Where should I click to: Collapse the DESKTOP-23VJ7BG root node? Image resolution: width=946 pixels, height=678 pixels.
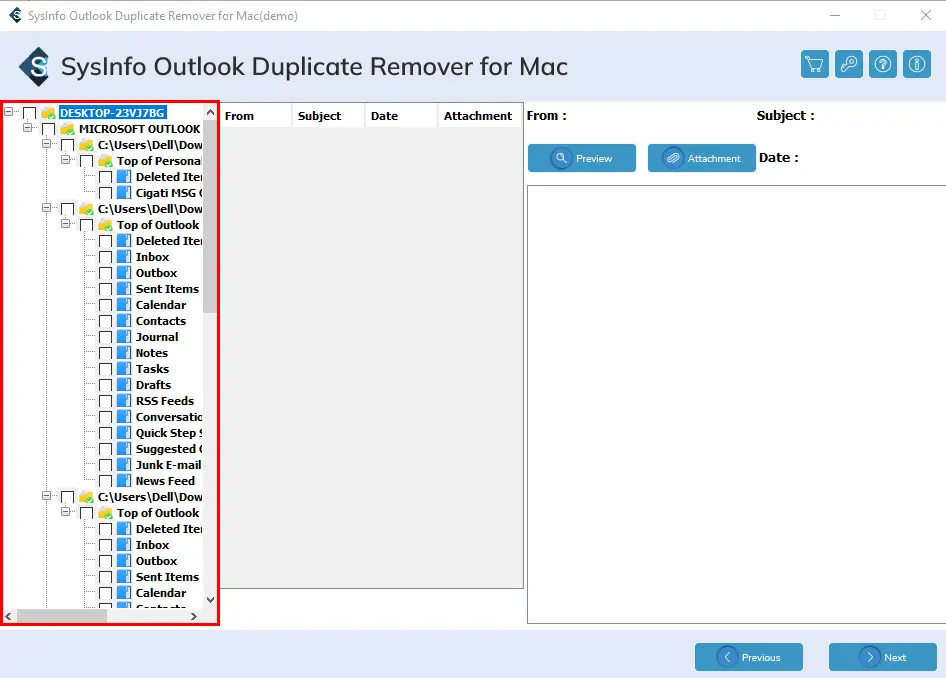[x=8, y=112]
